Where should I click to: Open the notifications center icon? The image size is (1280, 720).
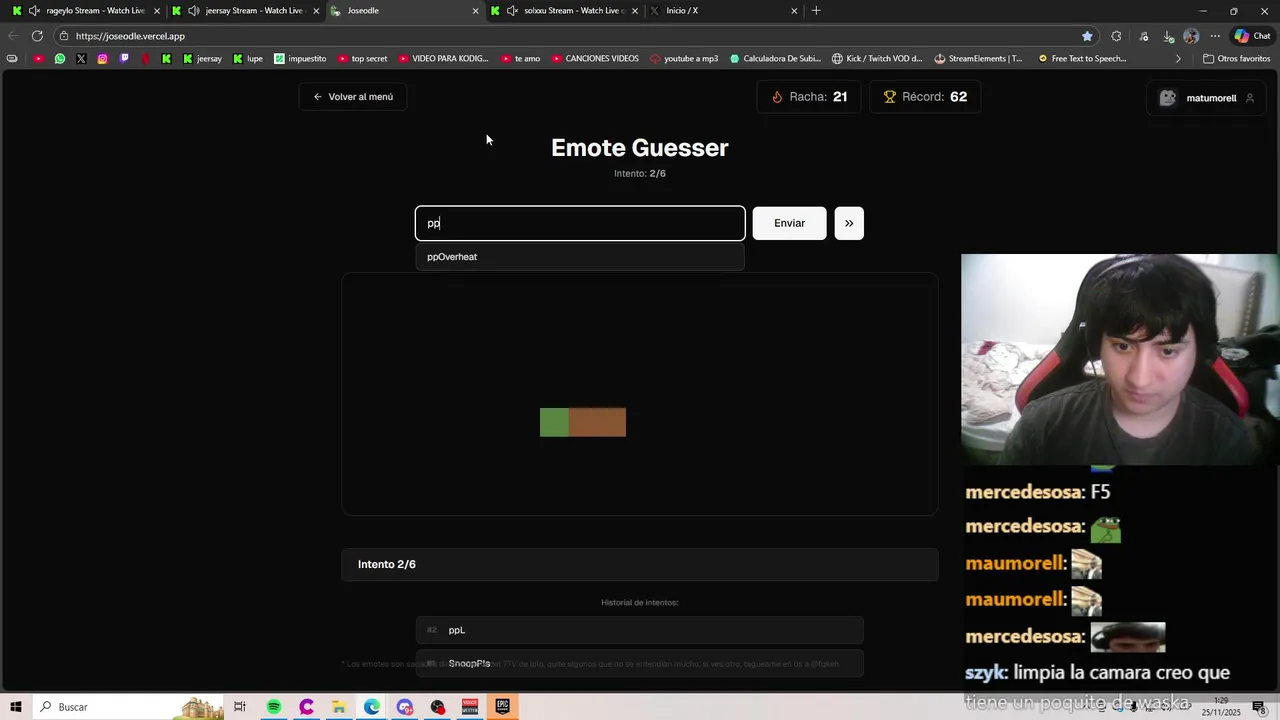coord(1261,707)
